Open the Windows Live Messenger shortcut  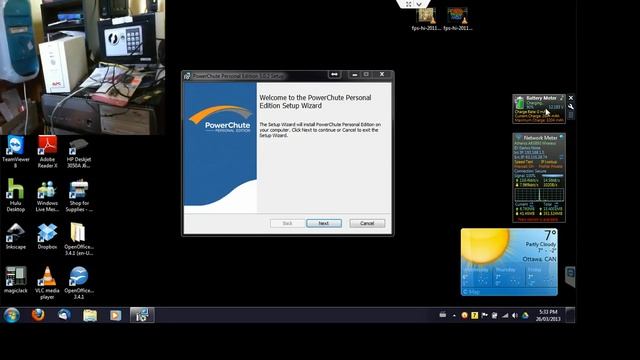coord(47,196)
